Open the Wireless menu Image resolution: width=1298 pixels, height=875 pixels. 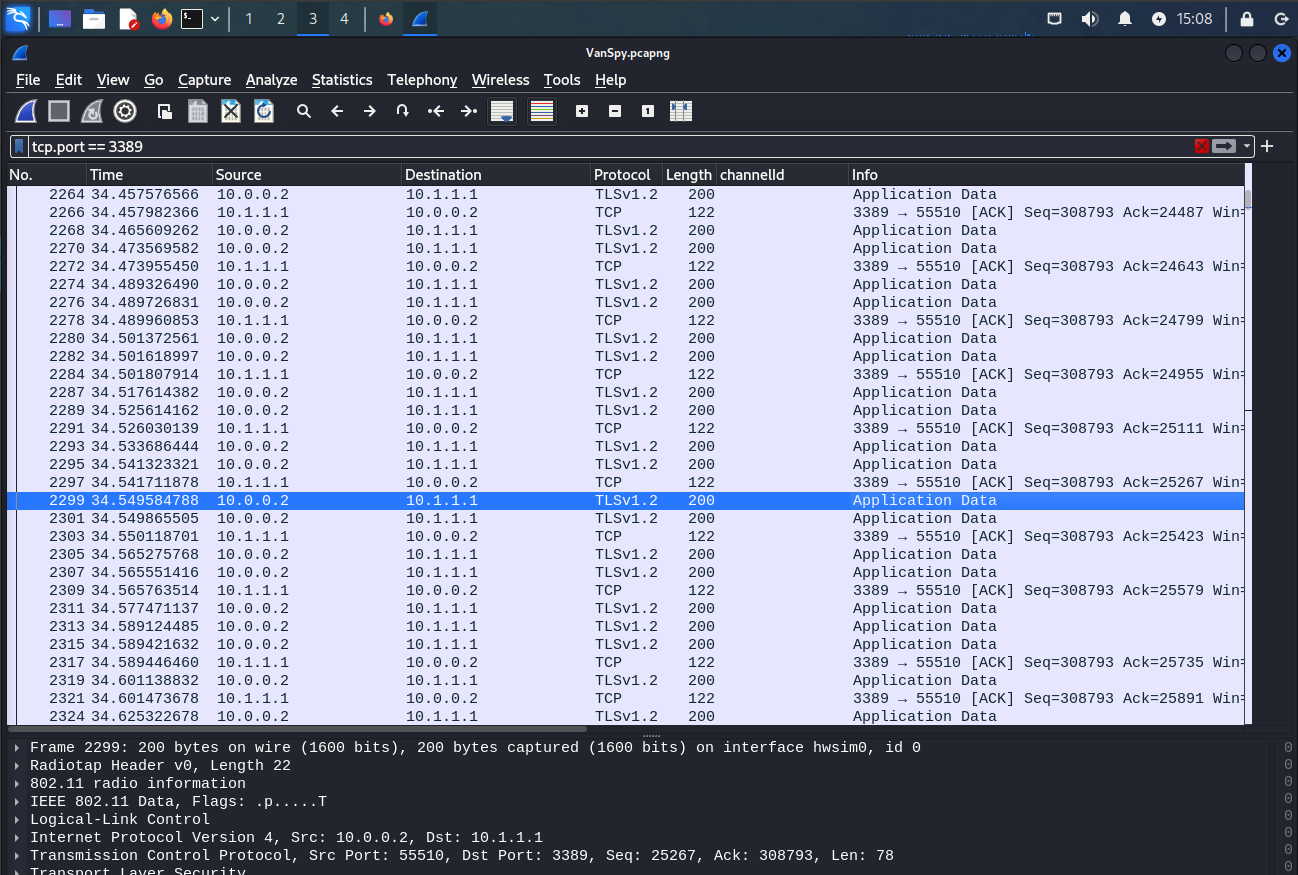point(500,80)
